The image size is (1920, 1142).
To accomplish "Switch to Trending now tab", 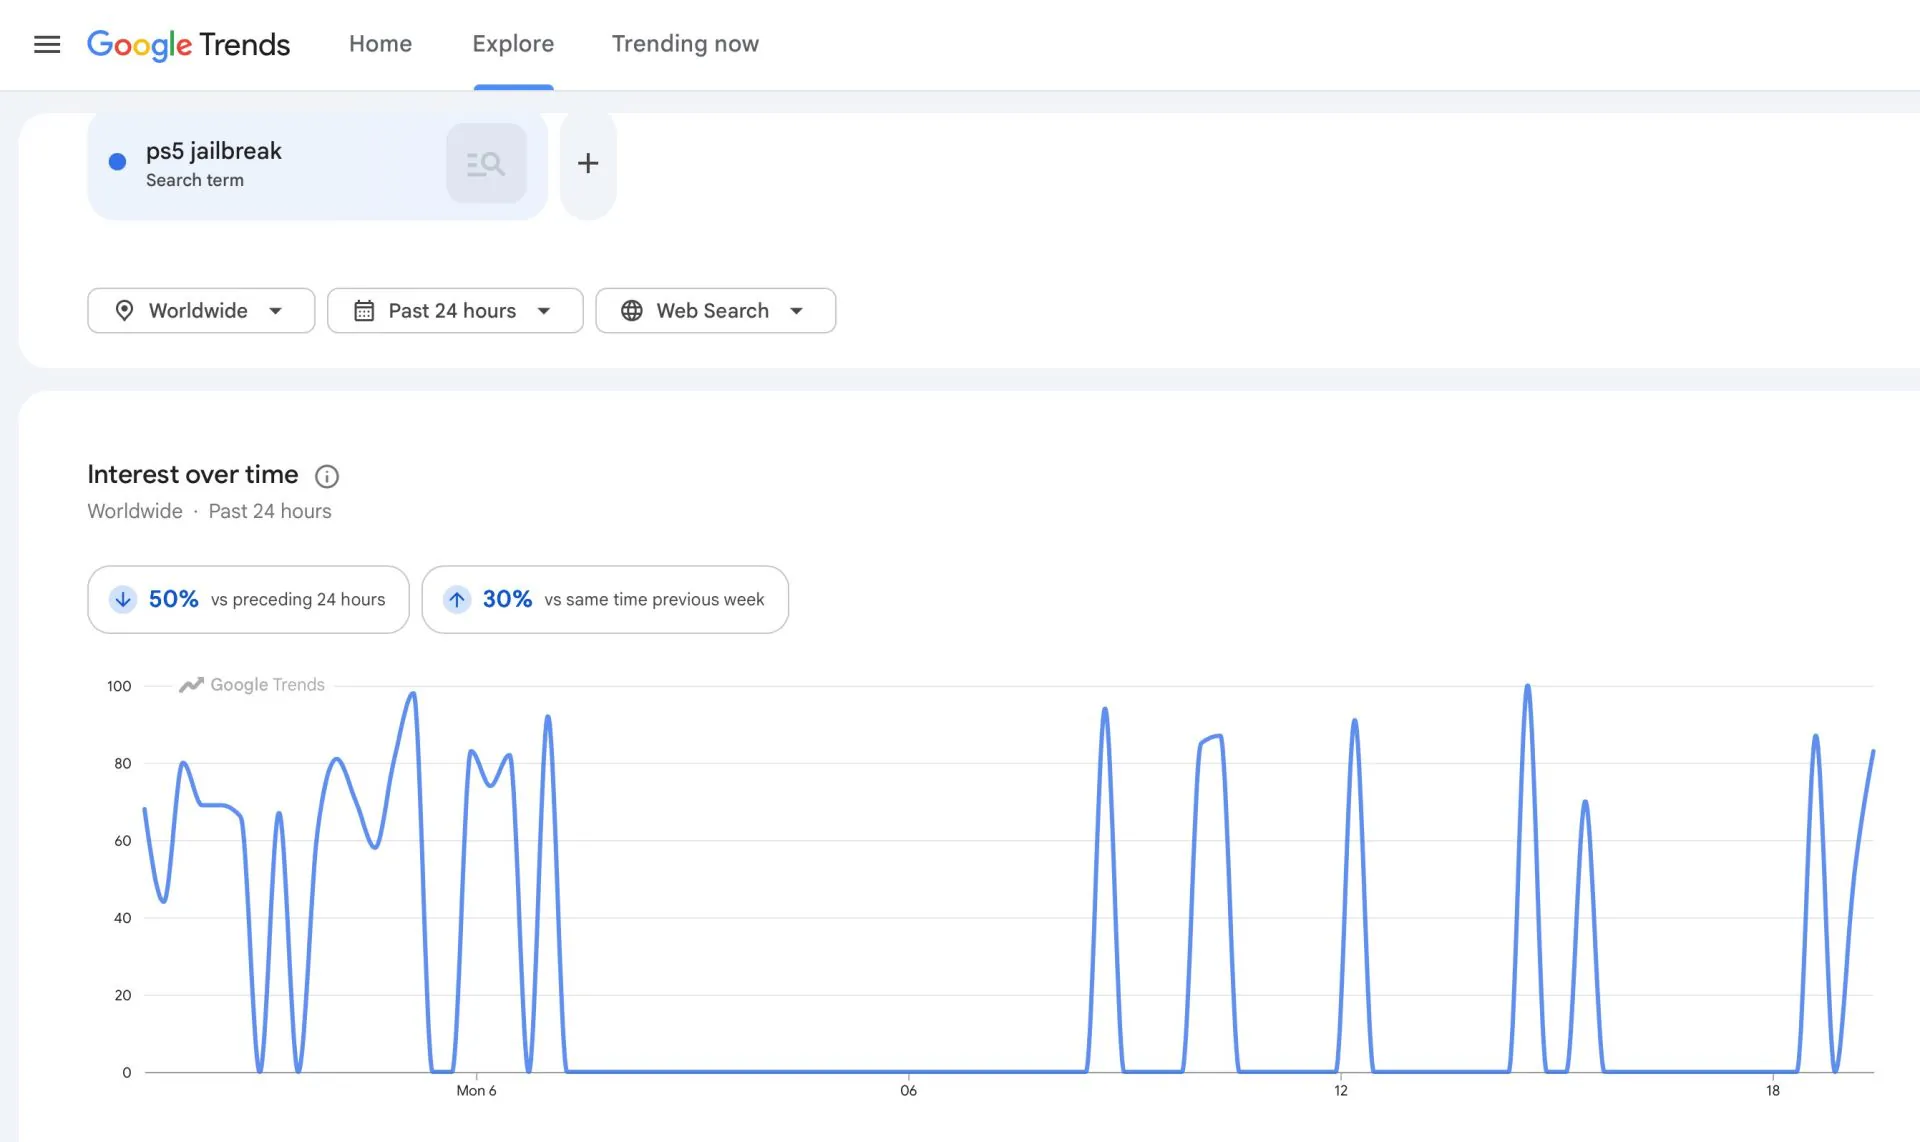I will tap(685, 44).
